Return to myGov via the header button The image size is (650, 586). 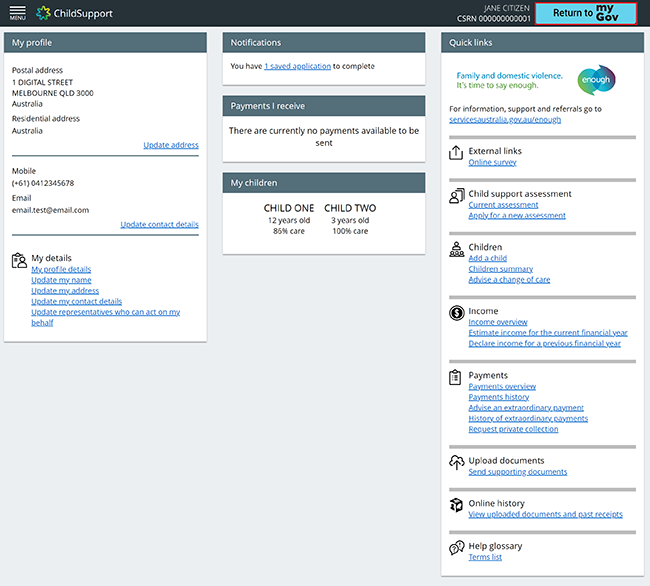pos(585,13)
